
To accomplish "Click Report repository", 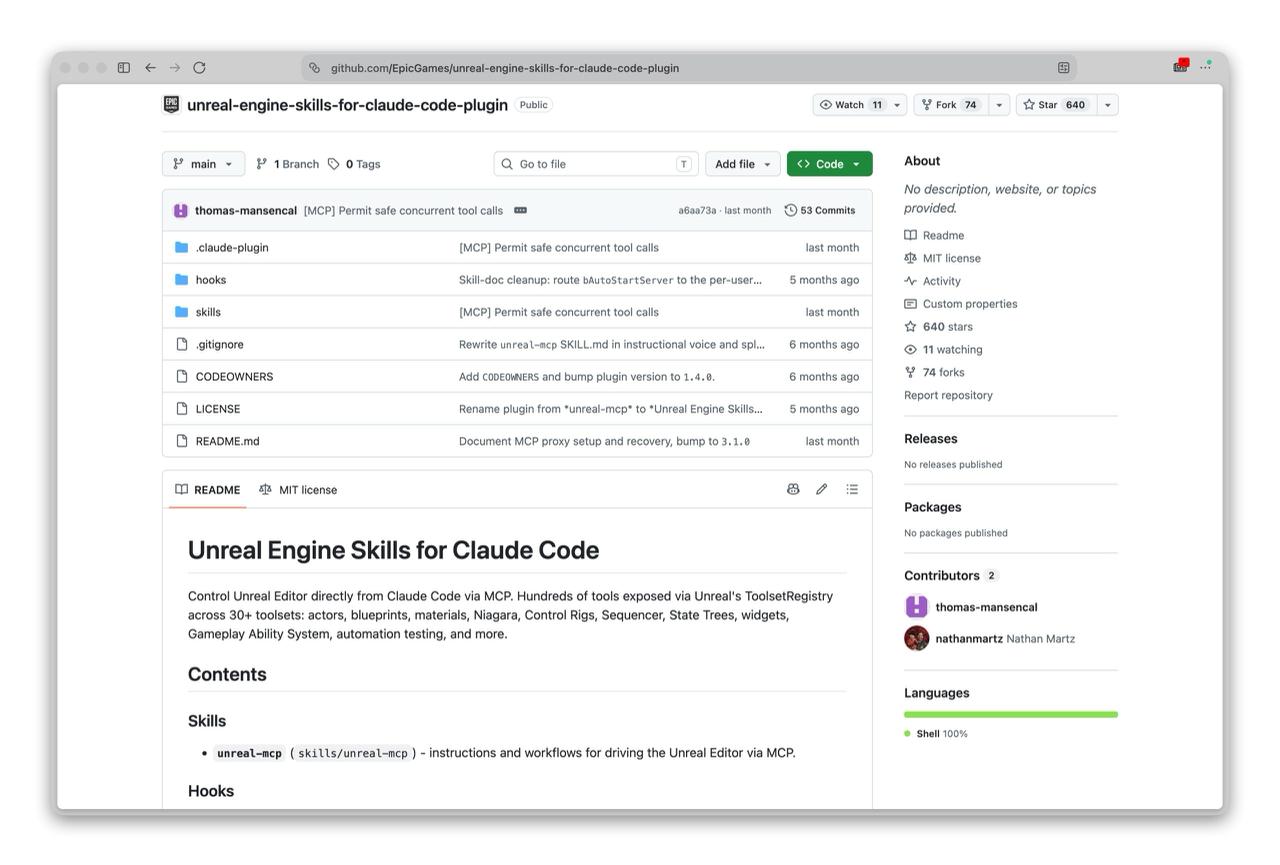I will pos(948,395).
